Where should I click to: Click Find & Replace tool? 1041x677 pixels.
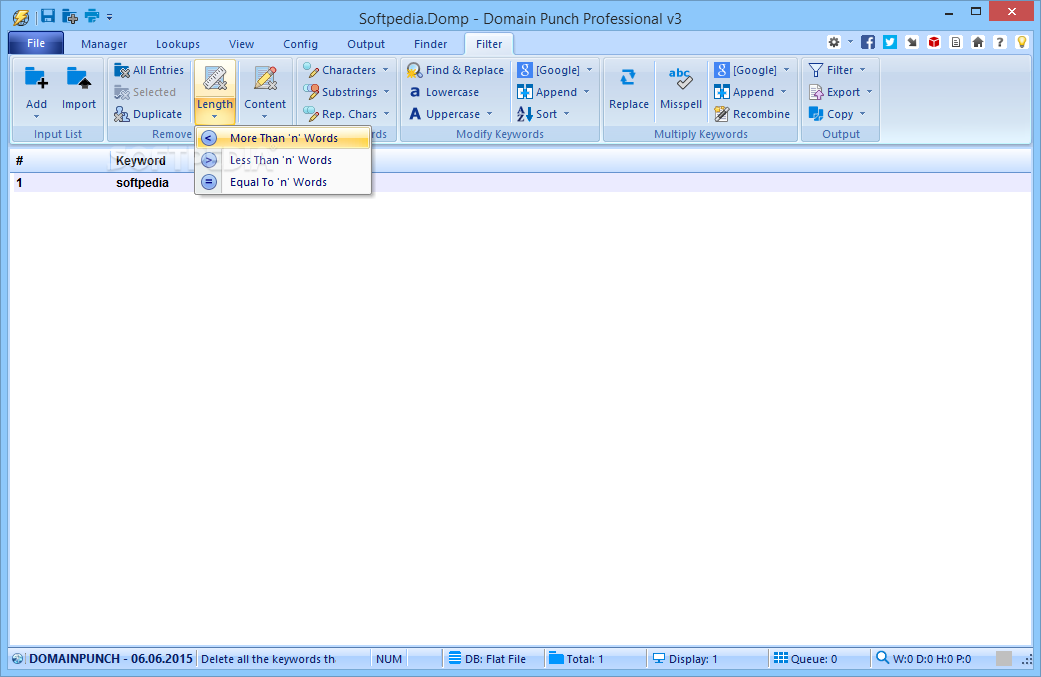pos(455,70)
